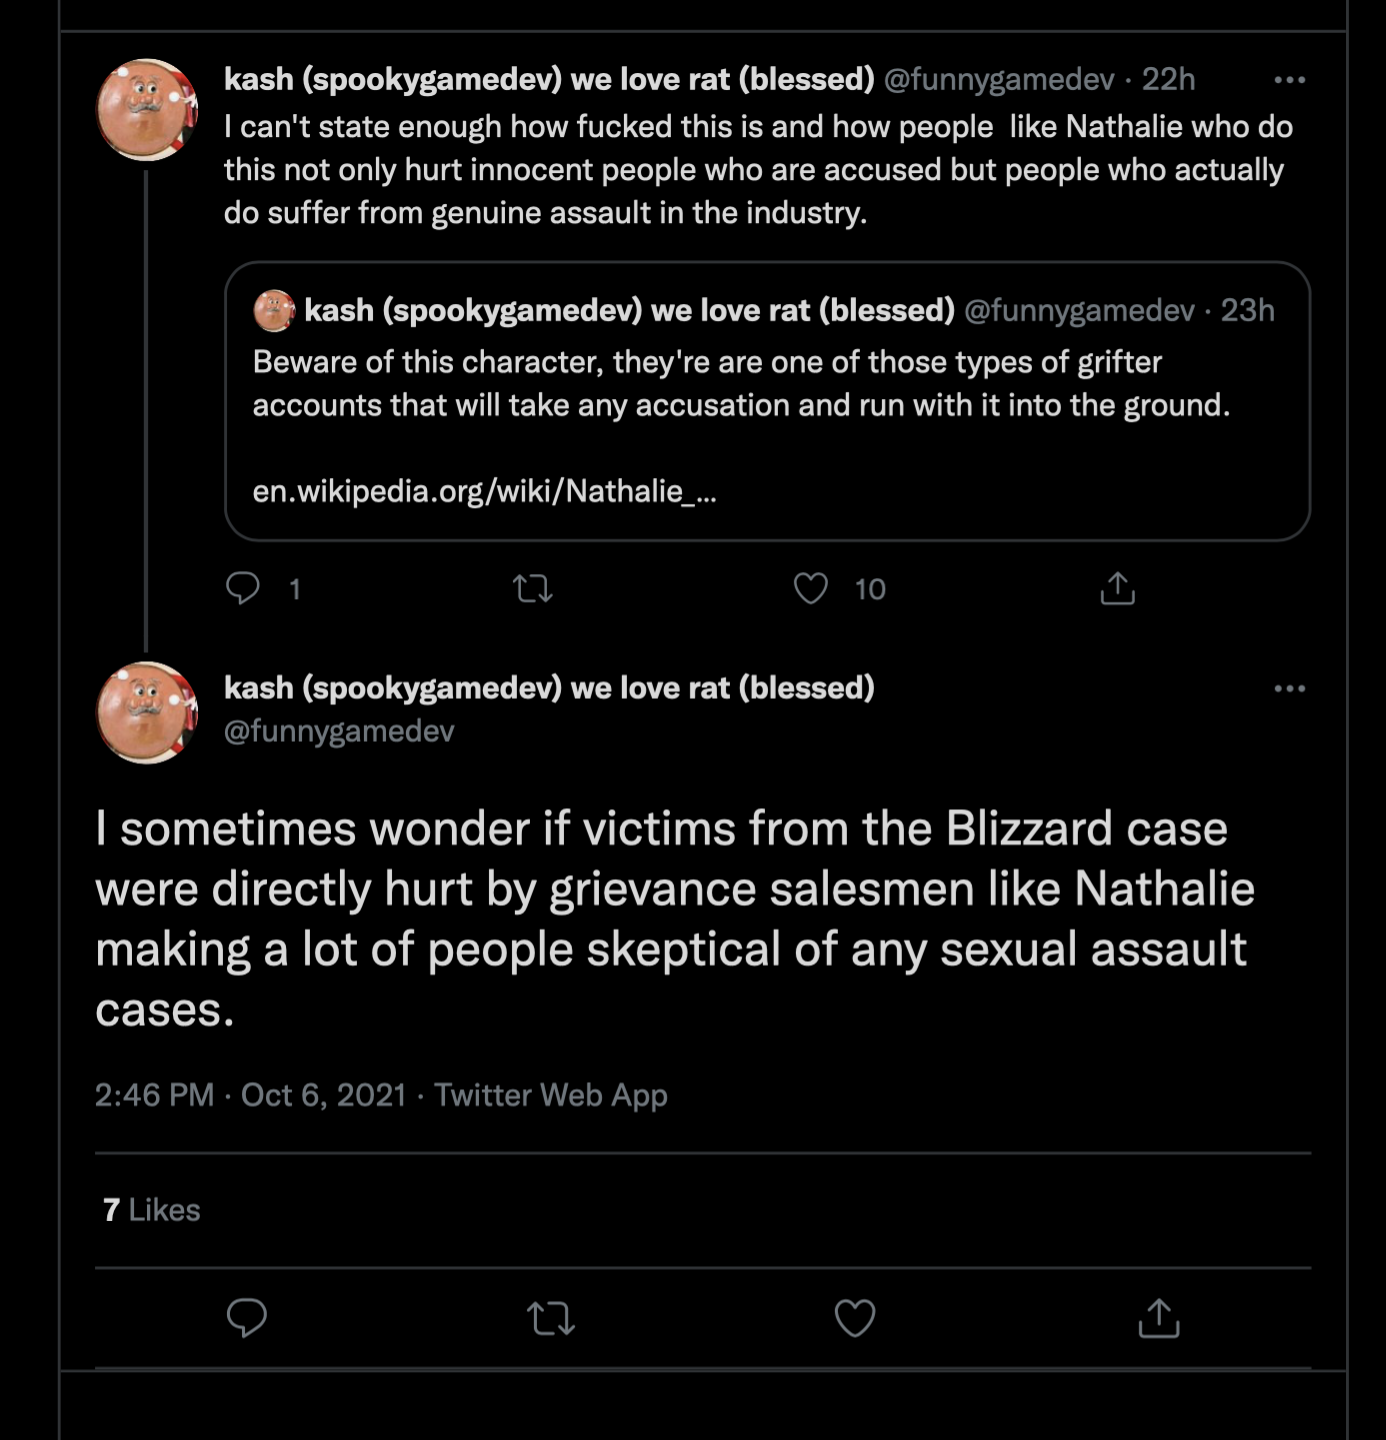Screen dimensions: 1386x1440
Task: Like the top tweet with 10 likes
Action: pos(811,588)
